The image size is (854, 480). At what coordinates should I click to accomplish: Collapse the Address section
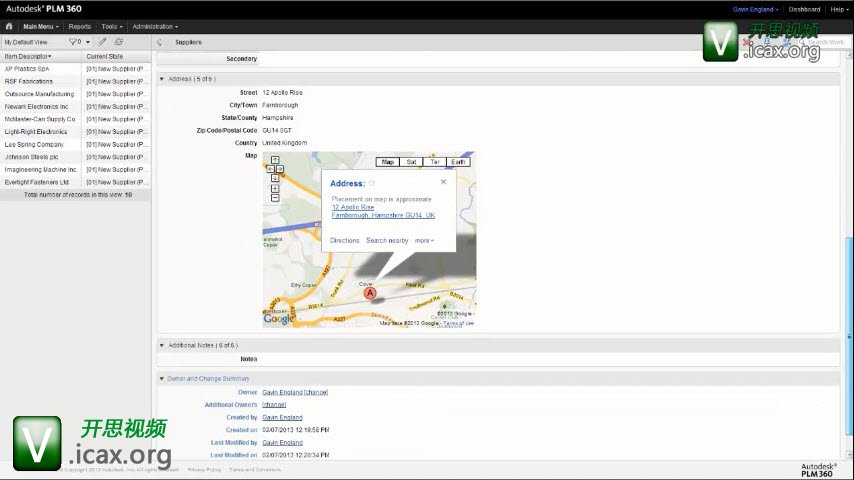[x=162, y=79]
